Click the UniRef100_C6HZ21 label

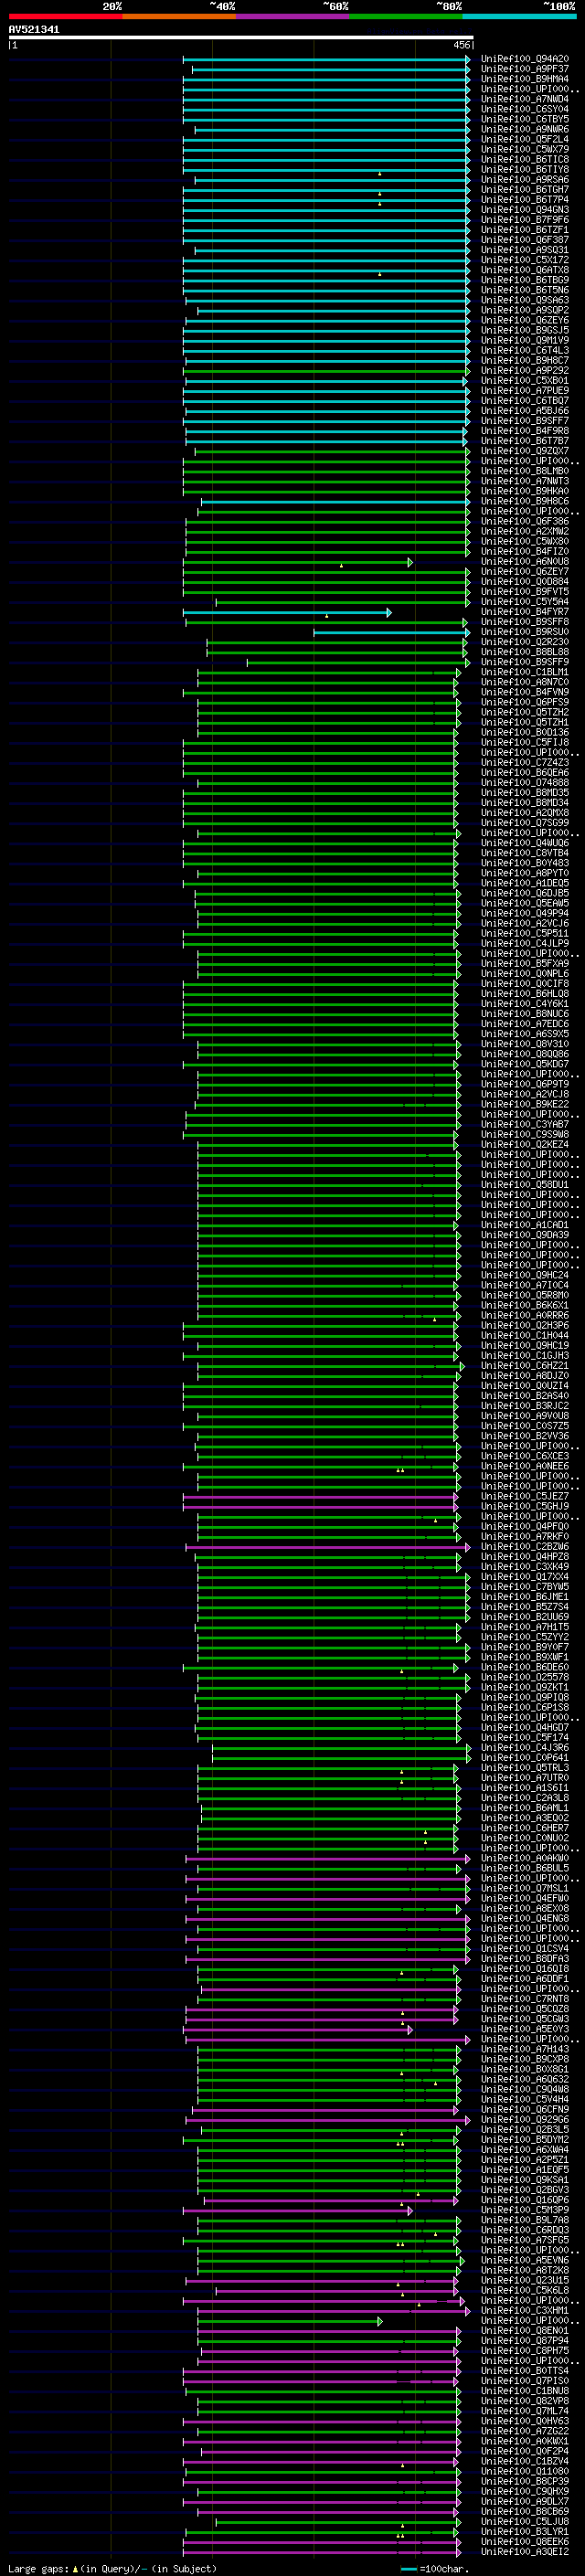point(524,1366)
